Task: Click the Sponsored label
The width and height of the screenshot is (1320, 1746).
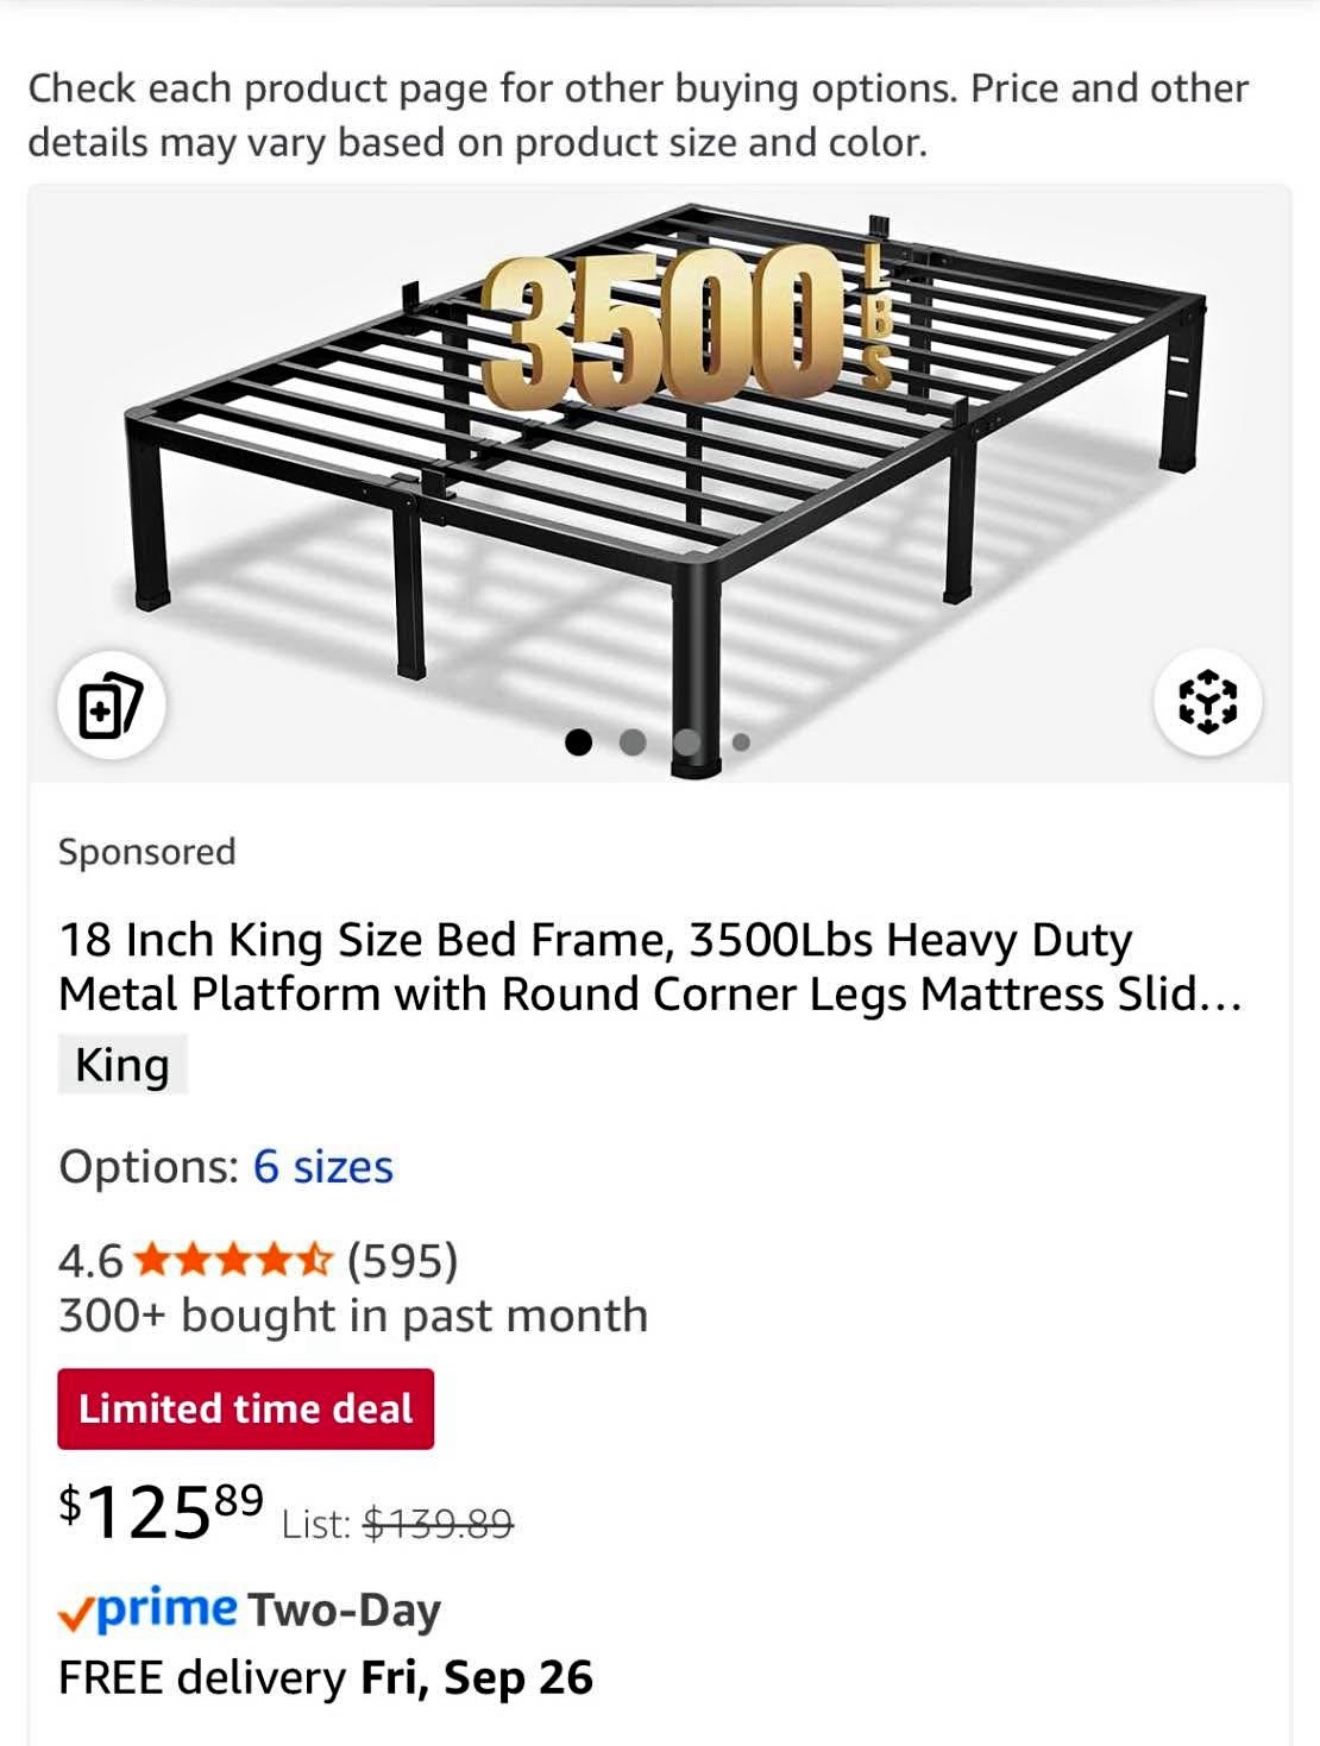Action: click(147, 852)
